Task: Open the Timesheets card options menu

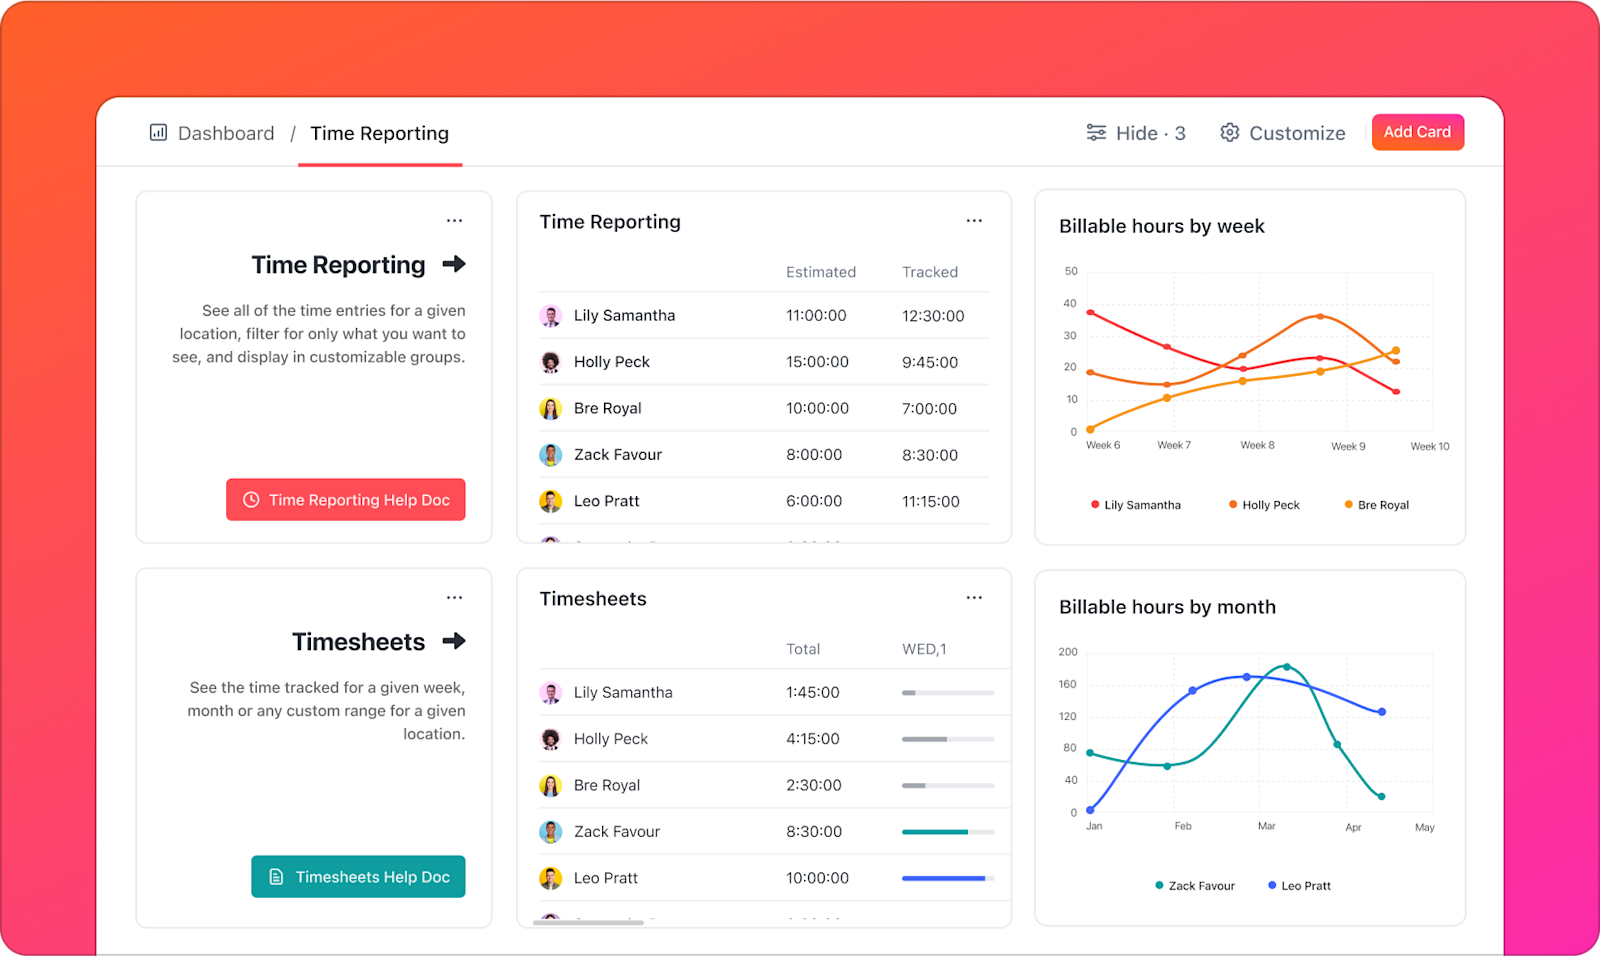Action: click(x=974, y=597)
